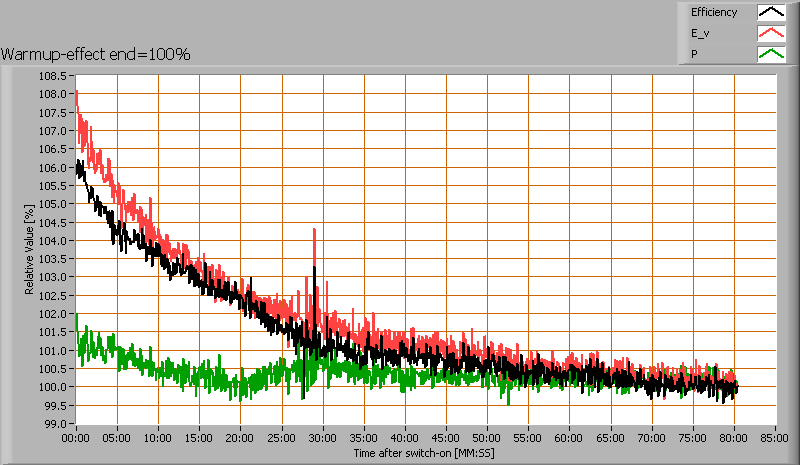
Task: Click the 108.5 Y-axis maximum value
Action: click(x=53, y=76)
